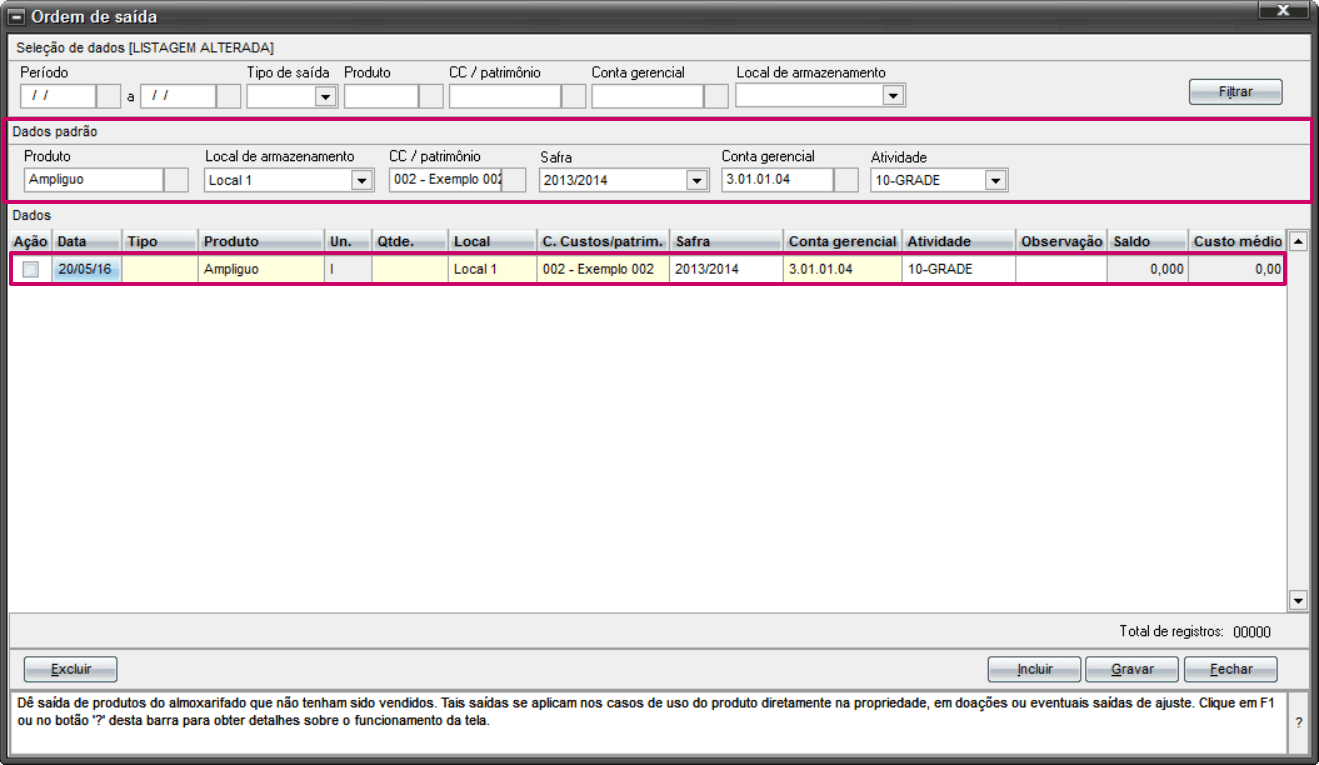The image size is (1319, 765).
Task: Click the Período start date field
Action: 58,96
